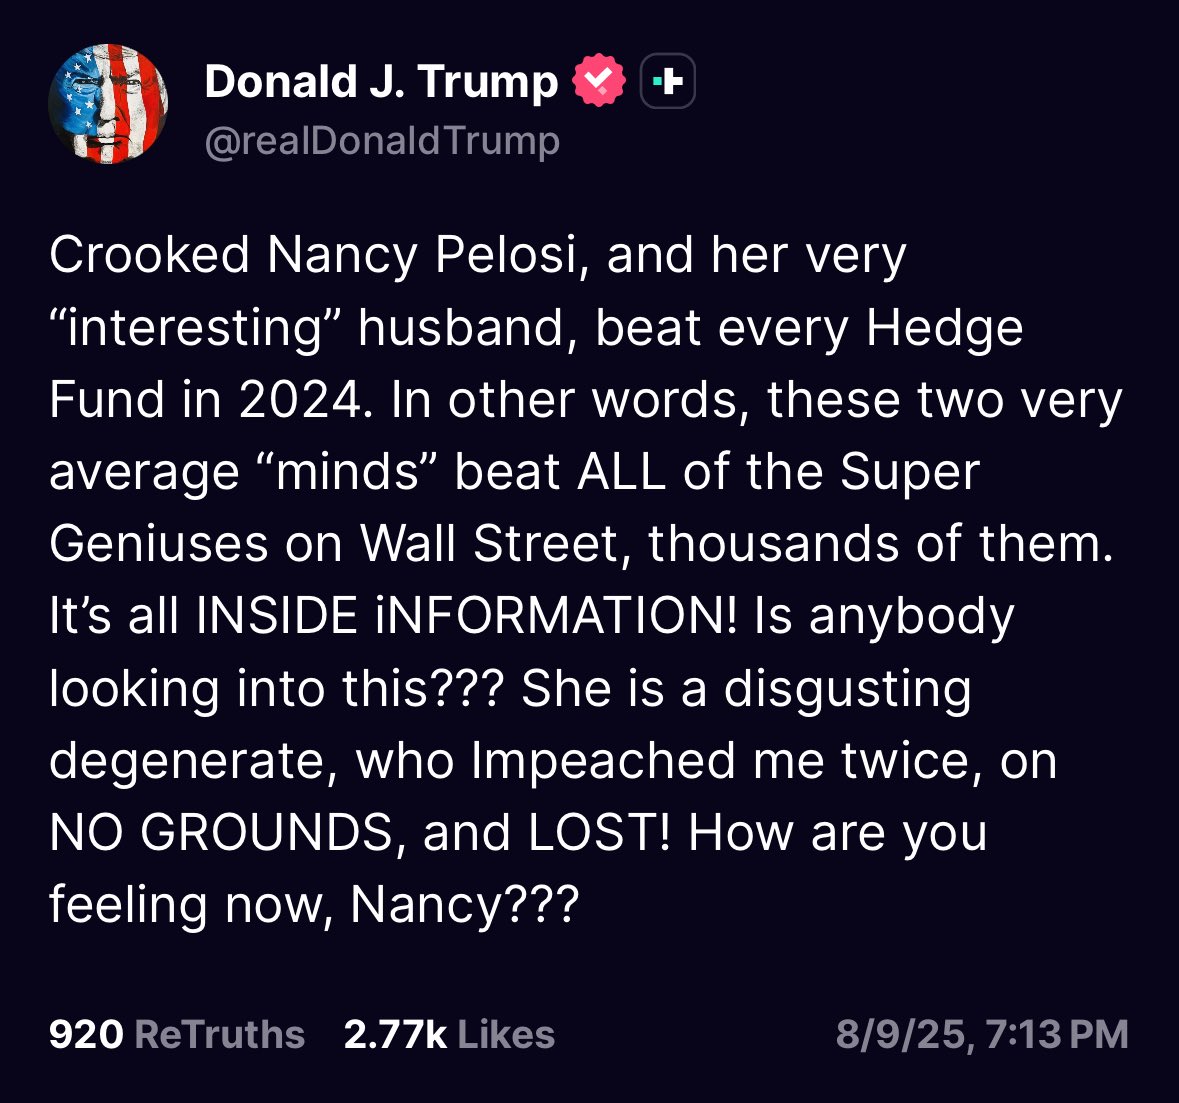
Task: Open the Likes label
Action: (x=506, y=1035)
